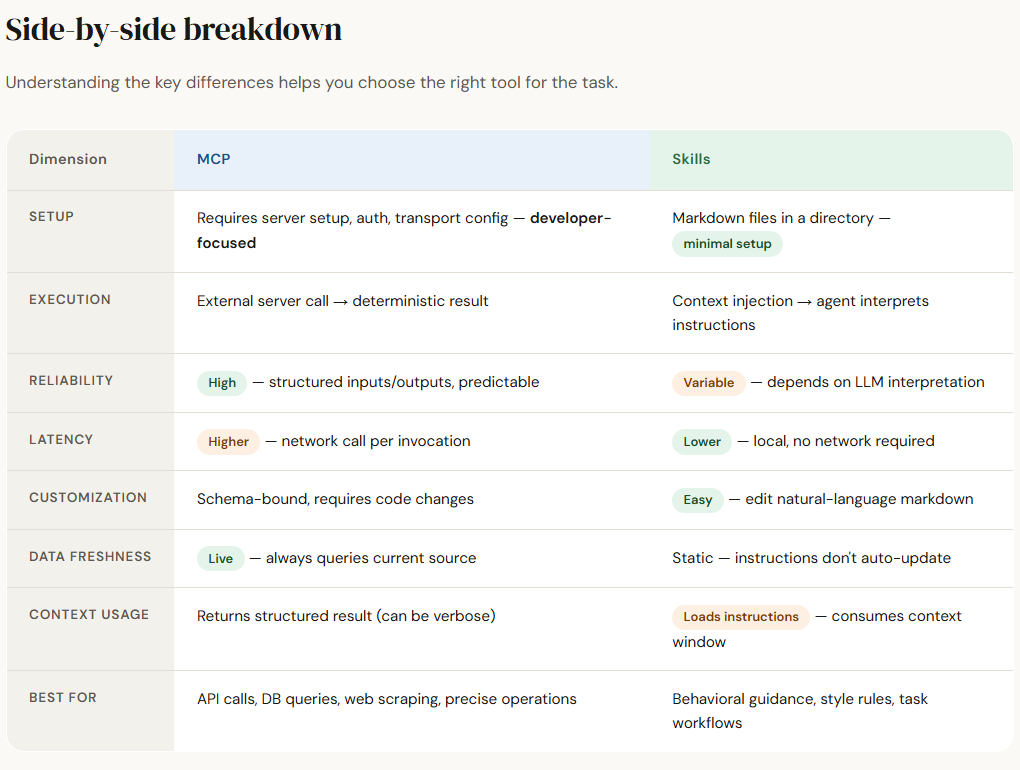
Task: Select the BEST FOR row label
Action: tap(63, 698)
